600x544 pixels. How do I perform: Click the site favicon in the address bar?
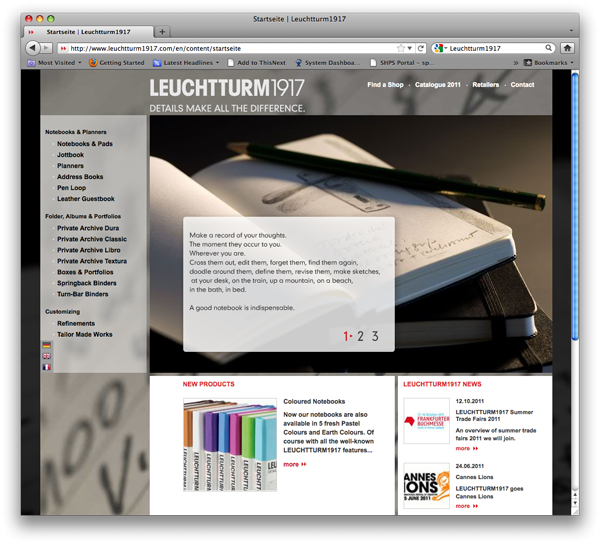tap(64, 48)
